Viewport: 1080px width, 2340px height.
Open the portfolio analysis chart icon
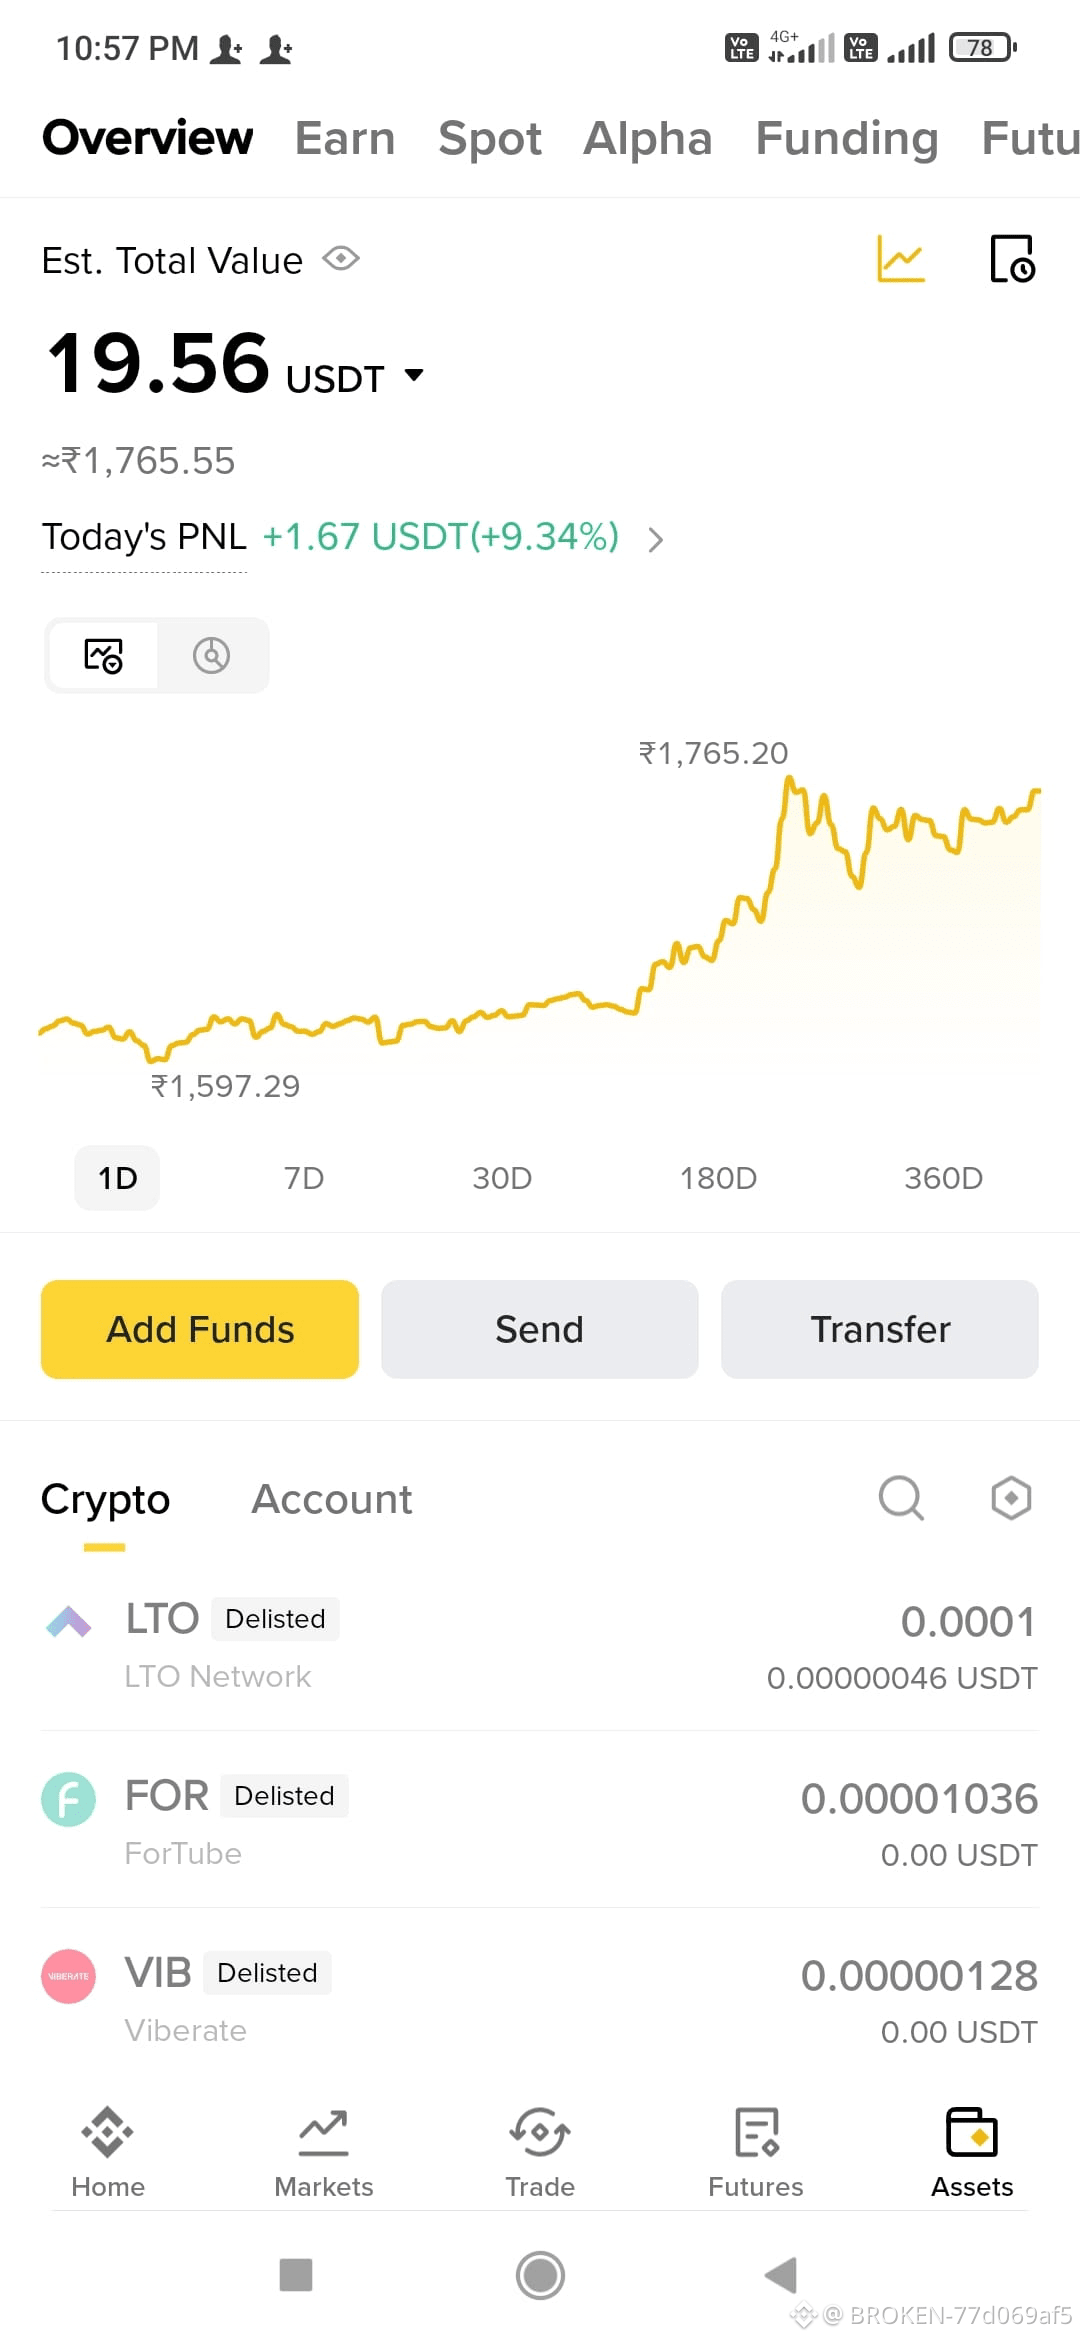pos(900,259)
